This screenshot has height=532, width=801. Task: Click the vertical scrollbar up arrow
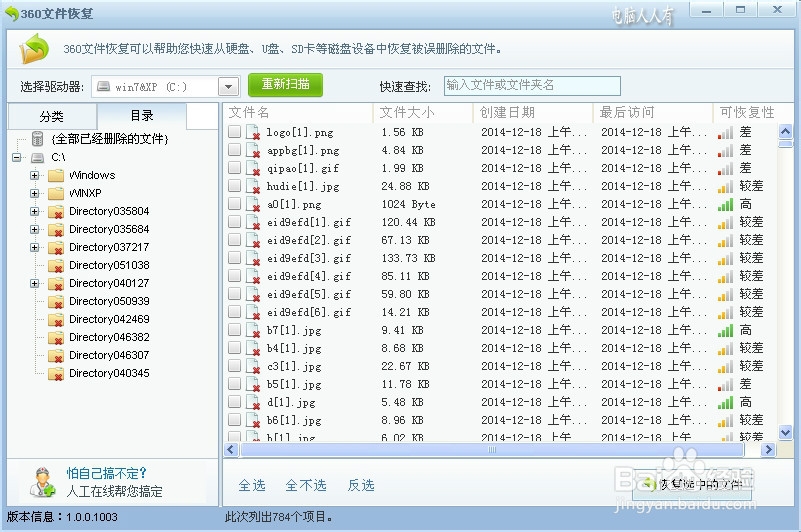[x=786, y=131]
